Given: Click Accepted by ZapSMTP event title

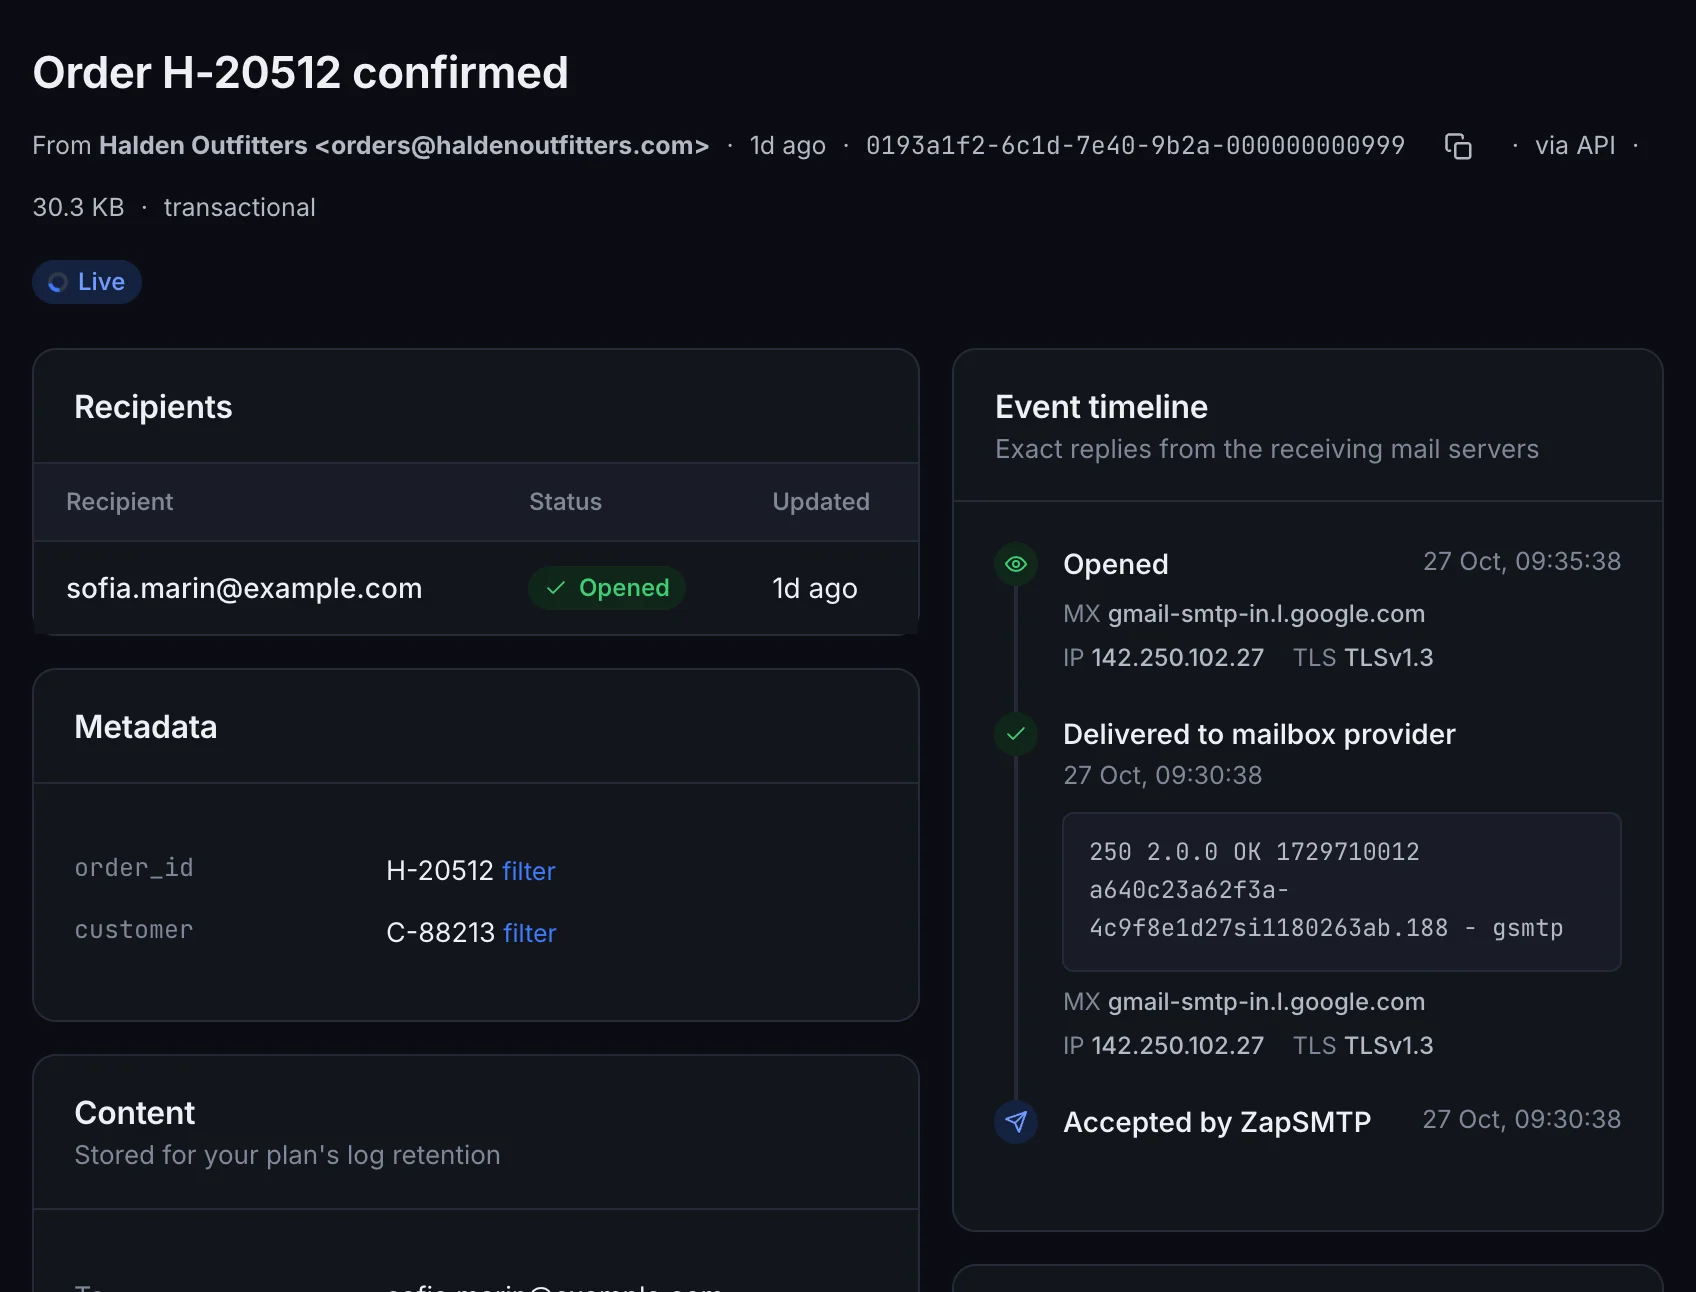Looking at the screenshot, I should [1217, 1122].
